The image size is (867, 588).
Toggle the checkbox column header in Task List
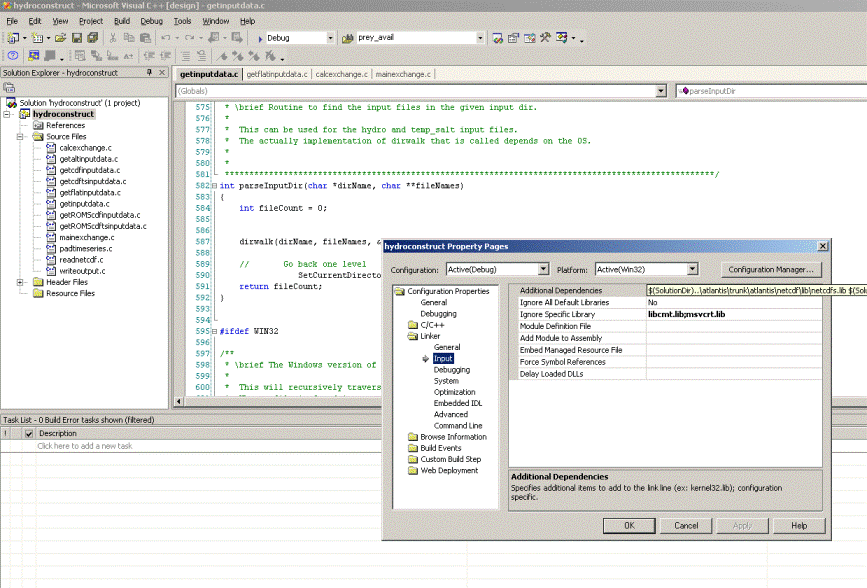click(29, 433)
